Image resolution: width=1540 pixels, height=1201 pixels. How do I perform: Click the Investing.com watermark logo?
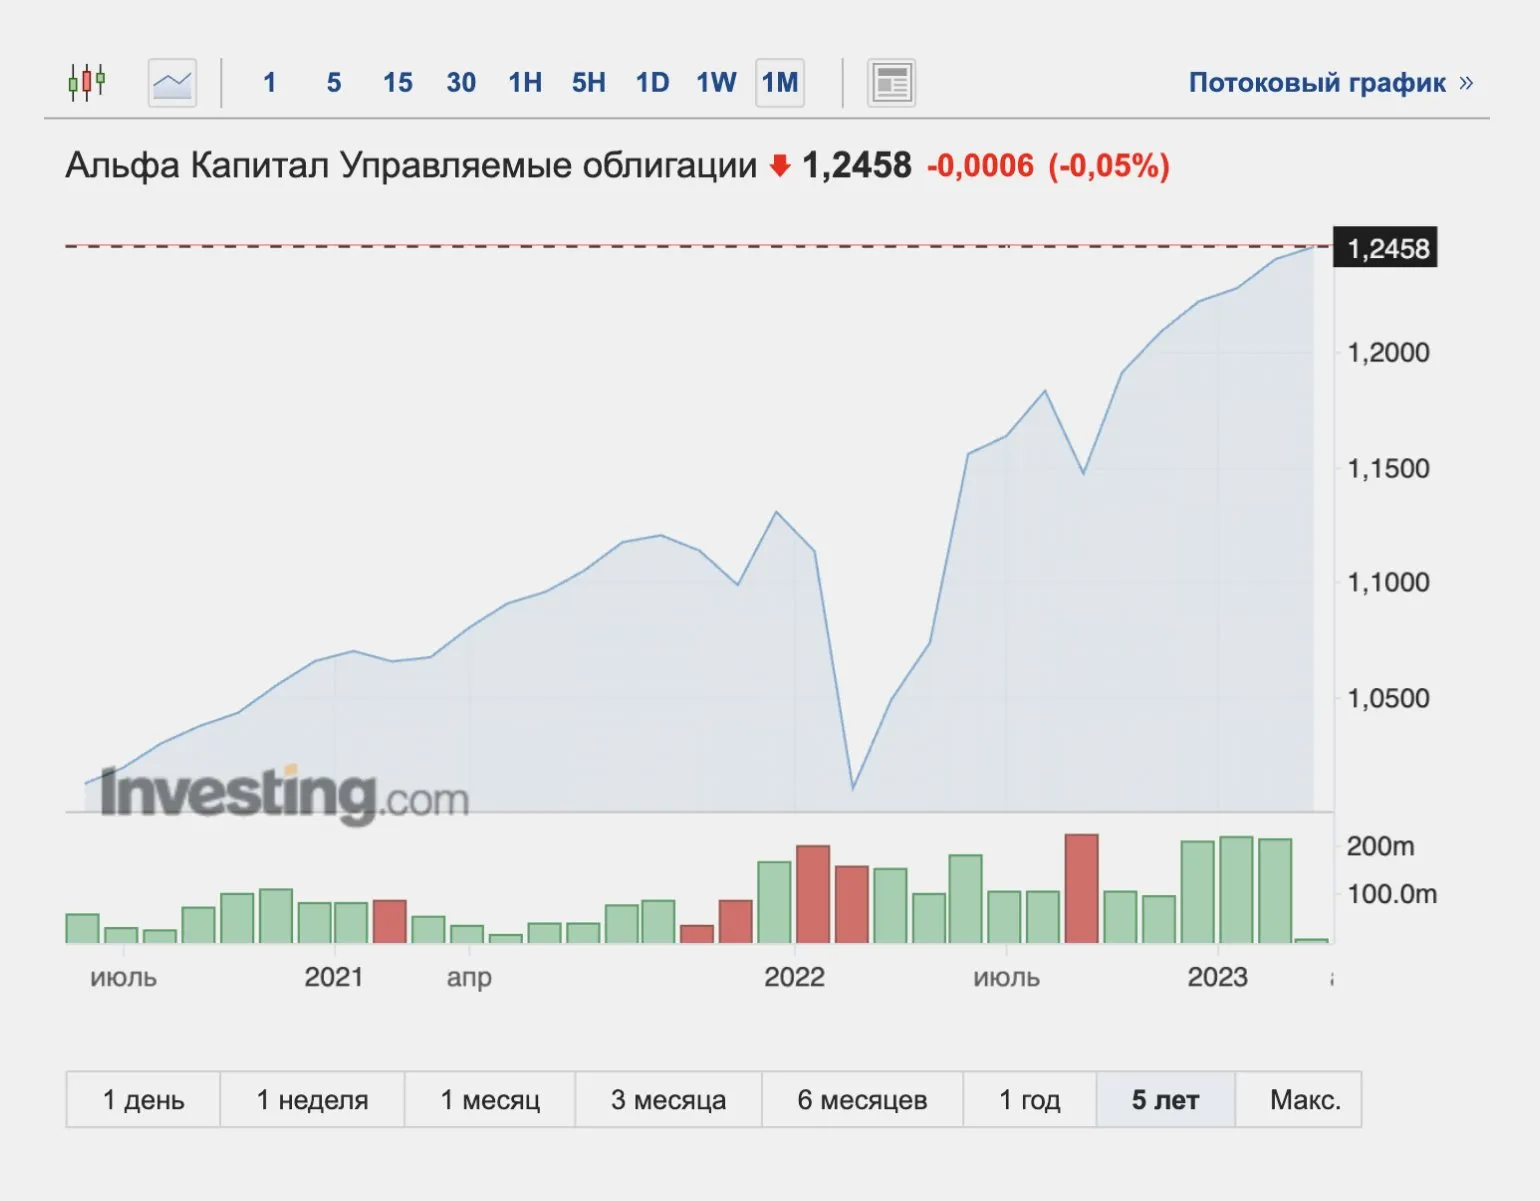285,794
